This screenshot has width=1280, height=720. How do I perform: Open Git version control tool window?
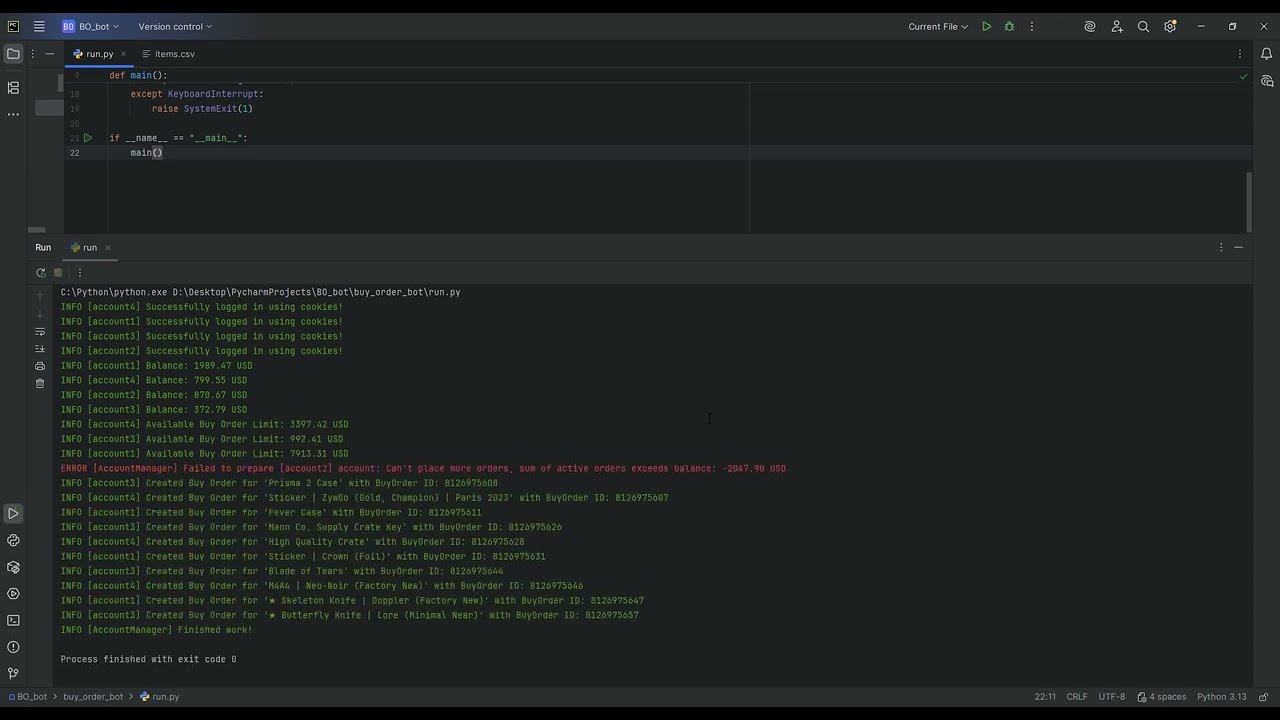click(13, 673)
